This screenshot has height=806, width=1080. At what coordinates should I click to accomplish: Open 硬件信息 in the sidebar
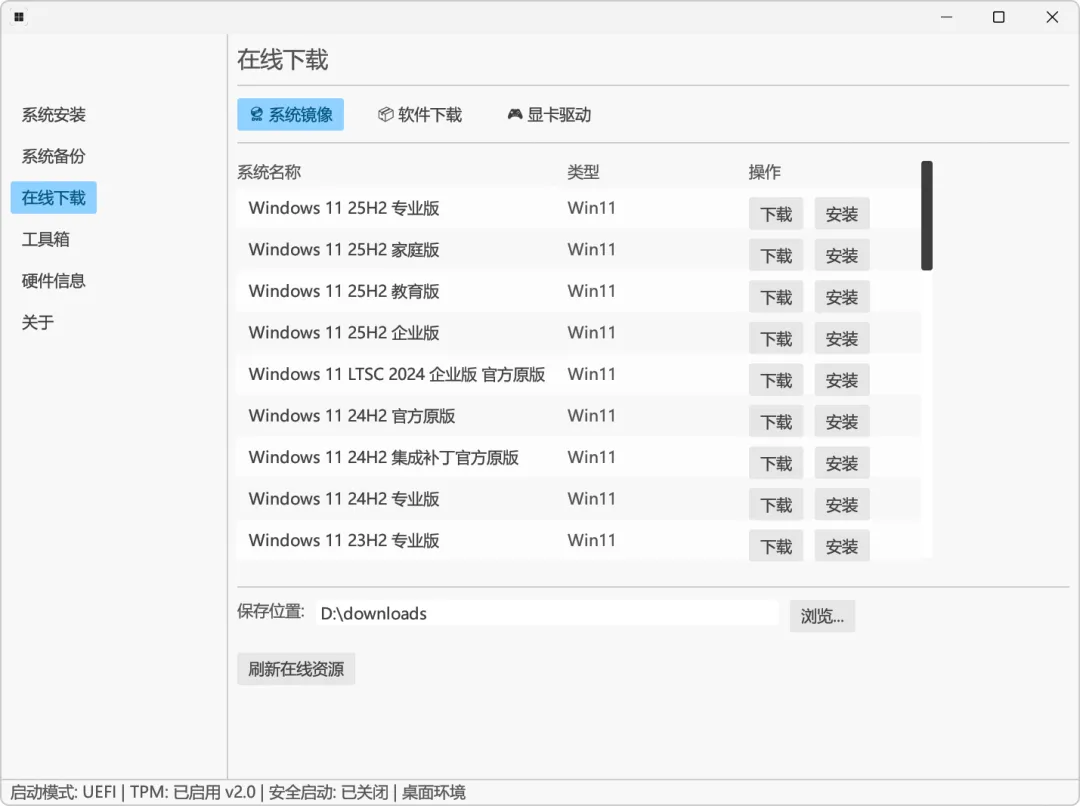pos(54,281)
